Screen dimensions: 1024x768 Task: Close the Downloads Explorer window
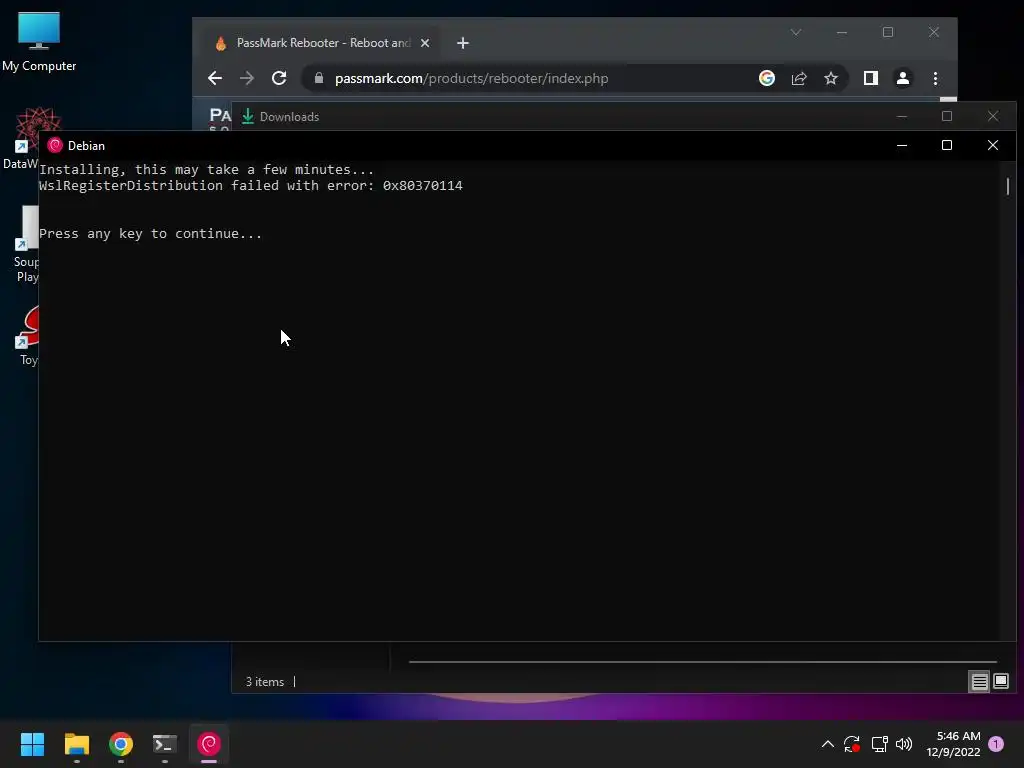click(x=993, y=116)
